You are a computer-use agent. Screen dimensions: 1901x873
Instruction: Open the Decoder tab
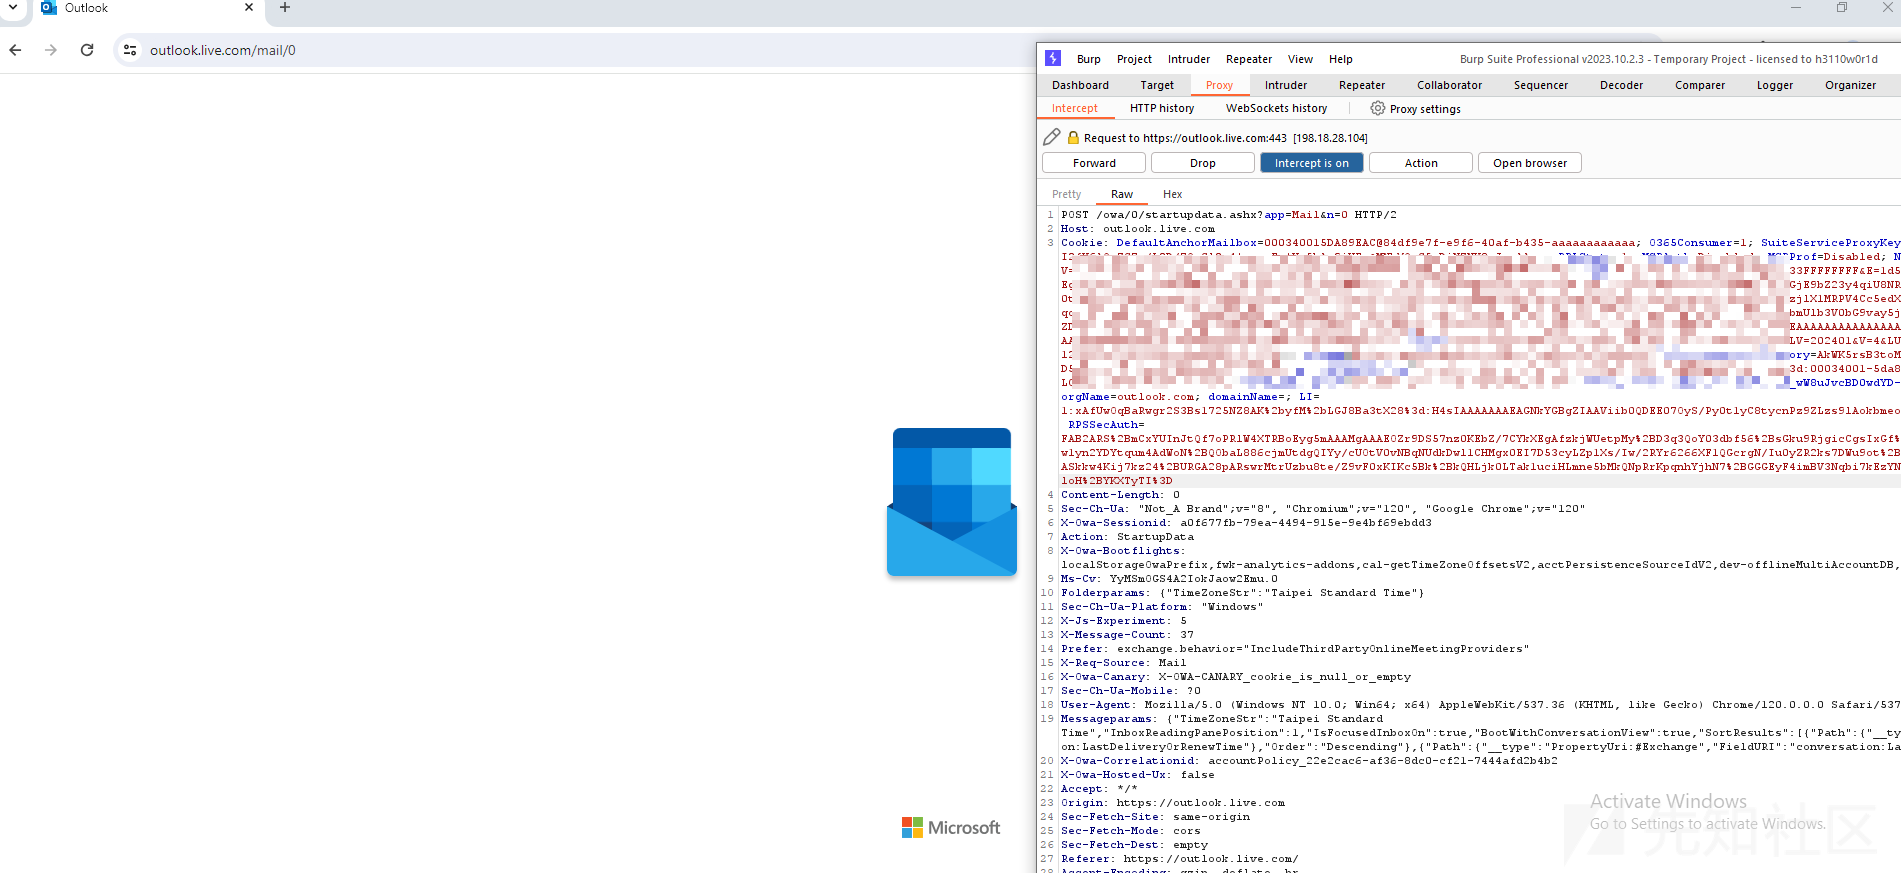(x=1621, y=85)
